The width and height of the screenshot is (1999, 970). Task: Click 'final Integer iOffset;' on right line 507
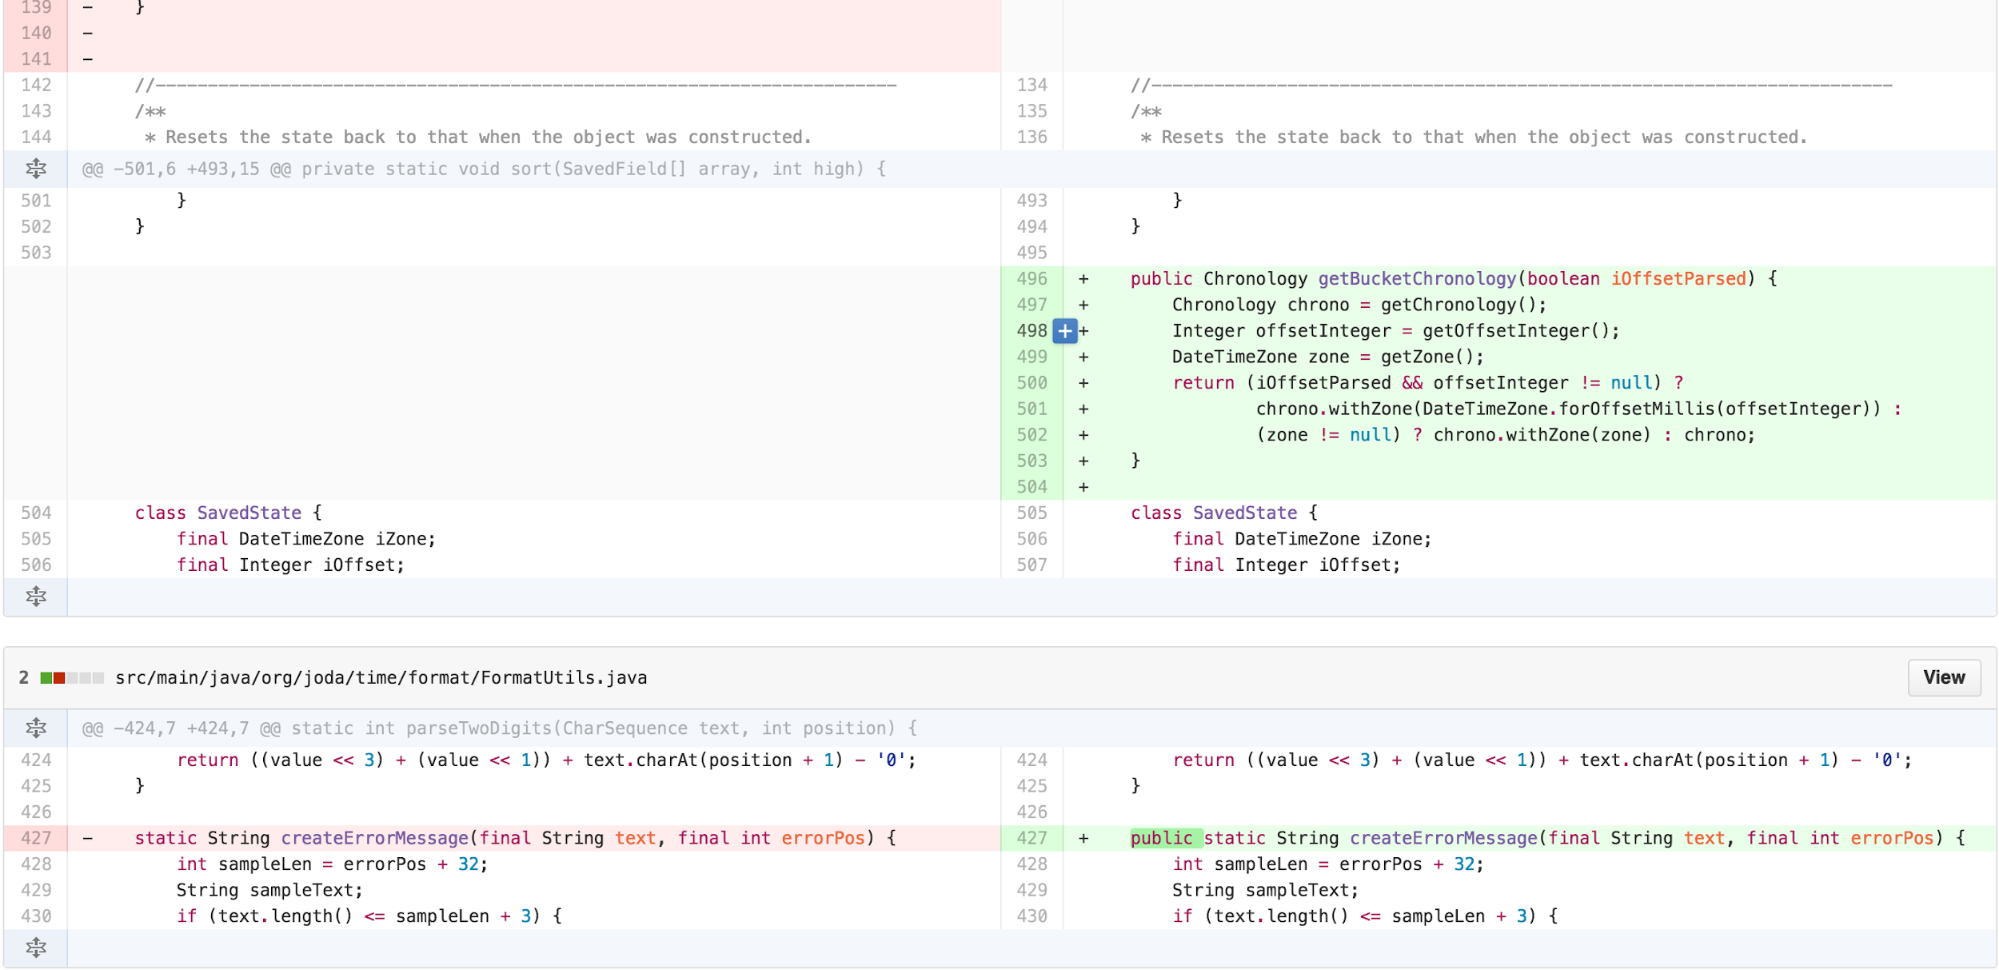pos(1286,565)
